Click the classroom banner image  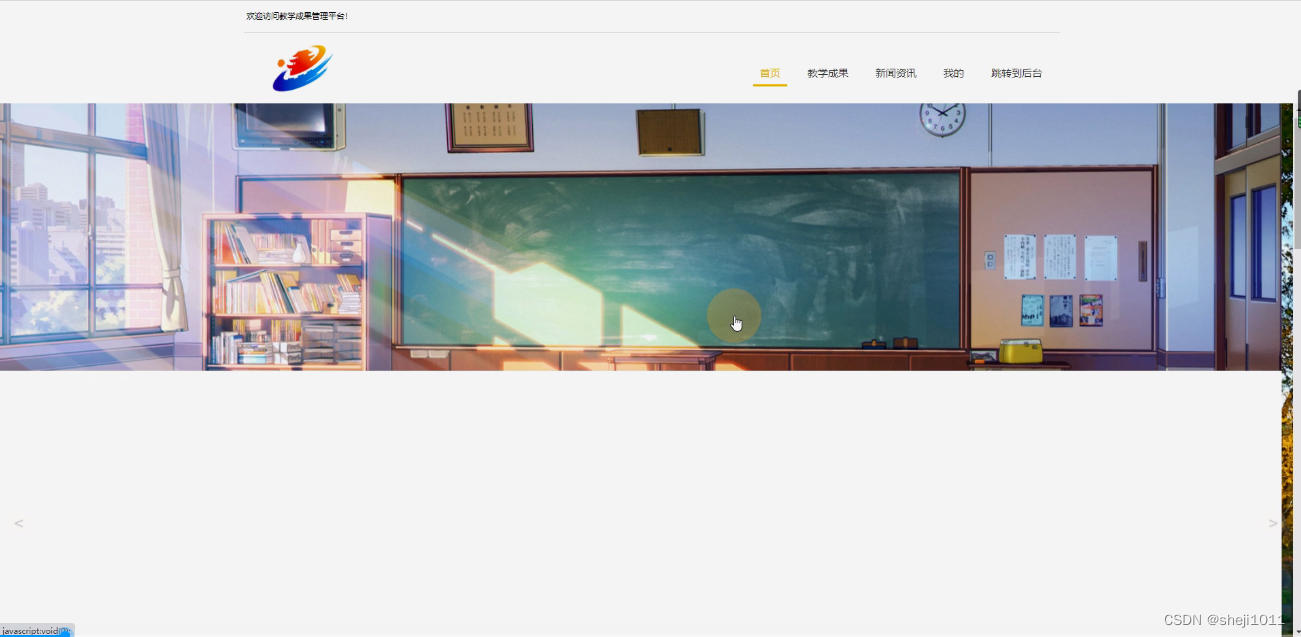point(640,237)
